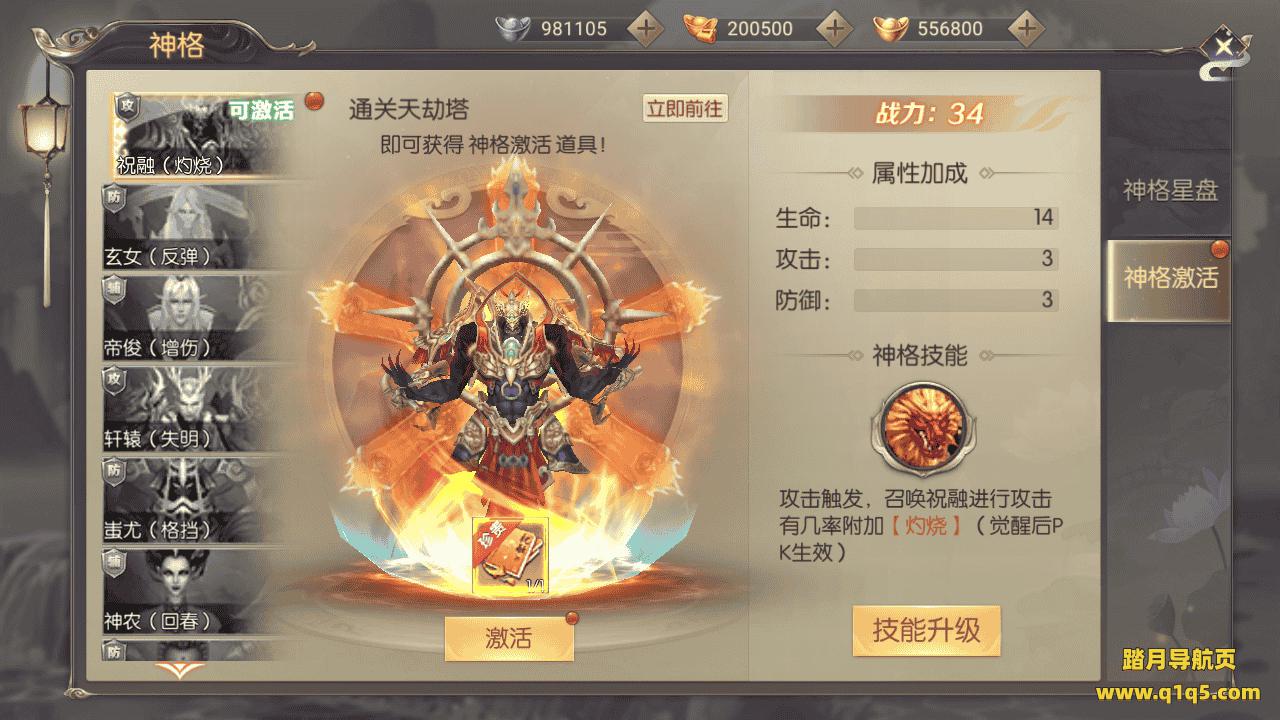Screen dimensions: 1280x720
Task: Switch to the 神格星盘 tab
Action: pos(1170,191)
